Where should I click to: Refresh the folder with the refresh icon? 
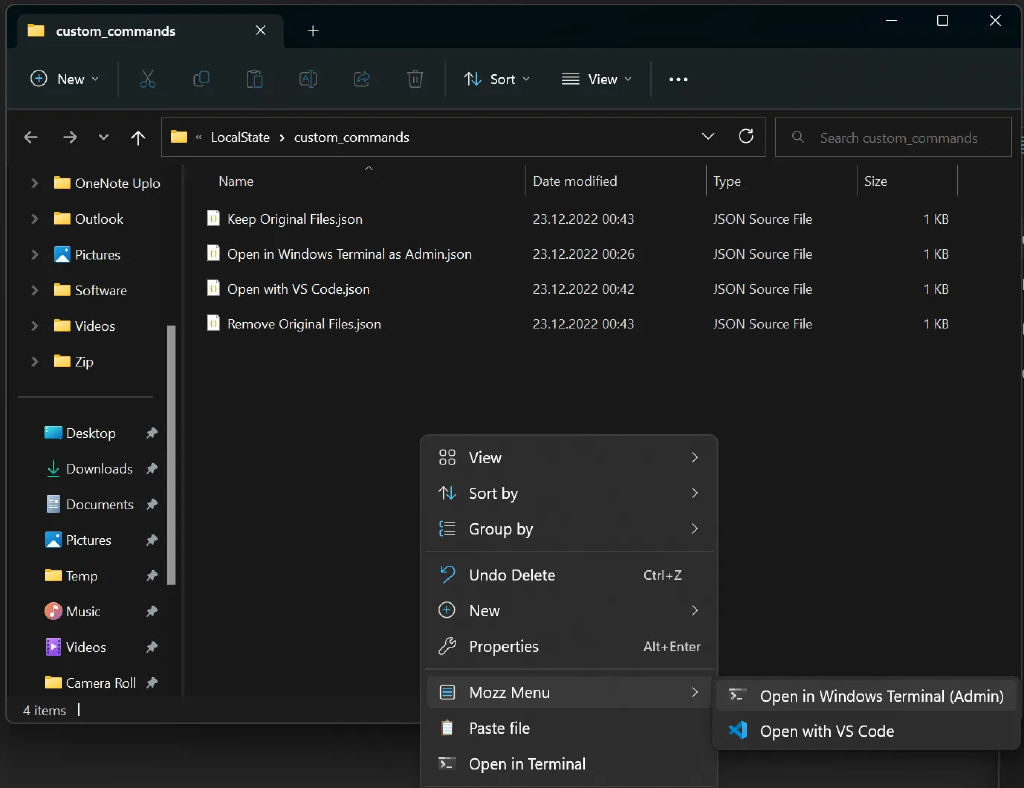[x=746, y=137]
